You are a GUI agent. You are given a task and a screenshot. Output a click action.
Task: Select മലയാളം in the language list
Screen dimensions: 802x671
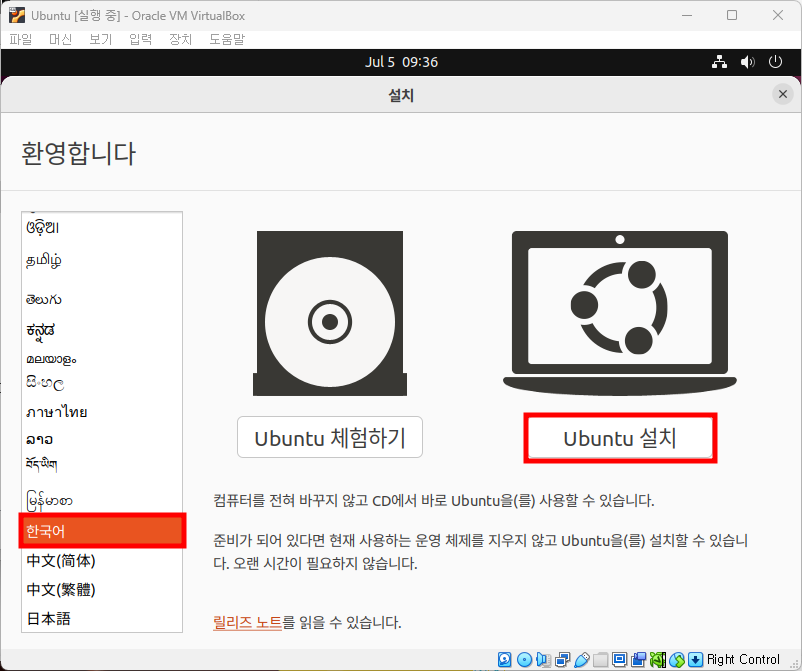(x=102, y=360)
